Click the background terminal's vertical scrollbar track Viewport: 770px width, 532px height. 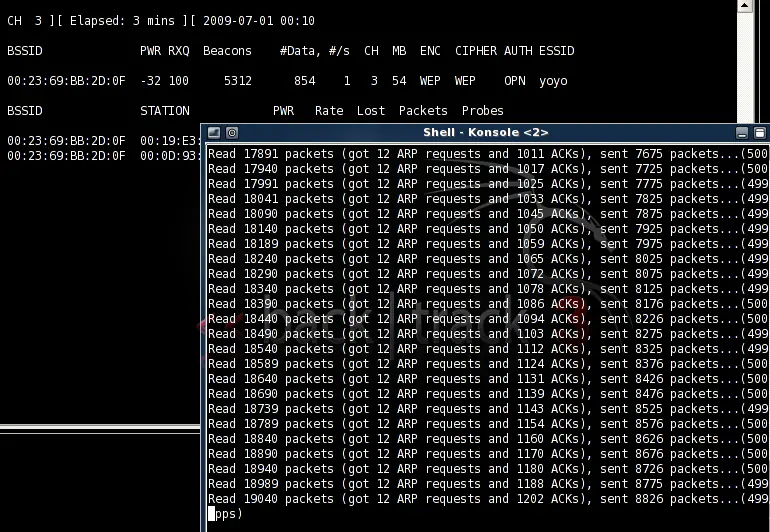coord(745,69)
